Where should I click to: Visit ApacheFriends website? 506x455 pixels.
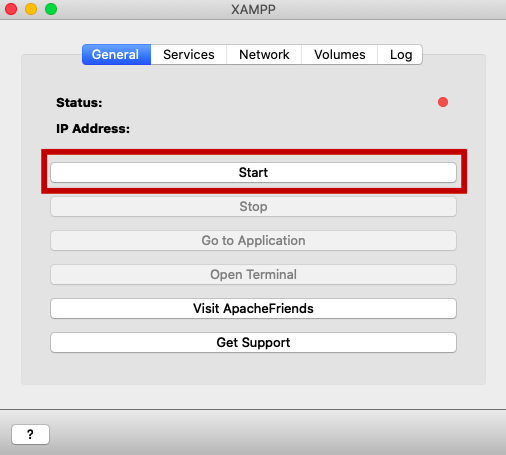253,308
